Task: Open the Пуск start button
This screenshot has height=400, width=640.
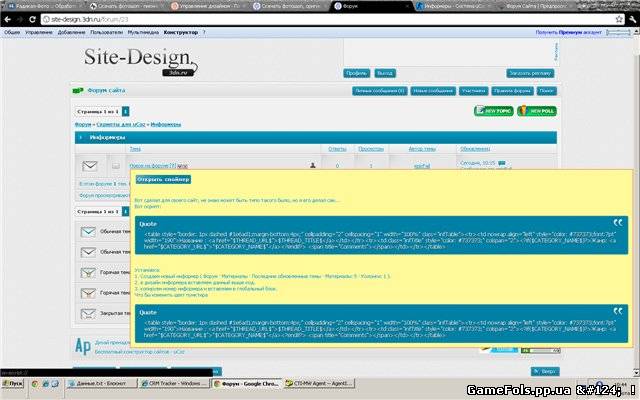Action: (13, 384)
